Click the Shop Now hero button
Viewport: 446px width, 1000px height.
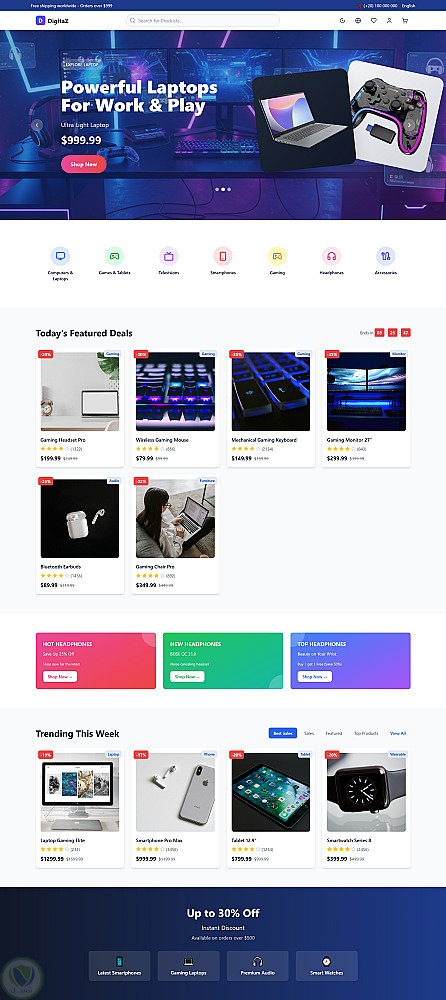(84, 164)
